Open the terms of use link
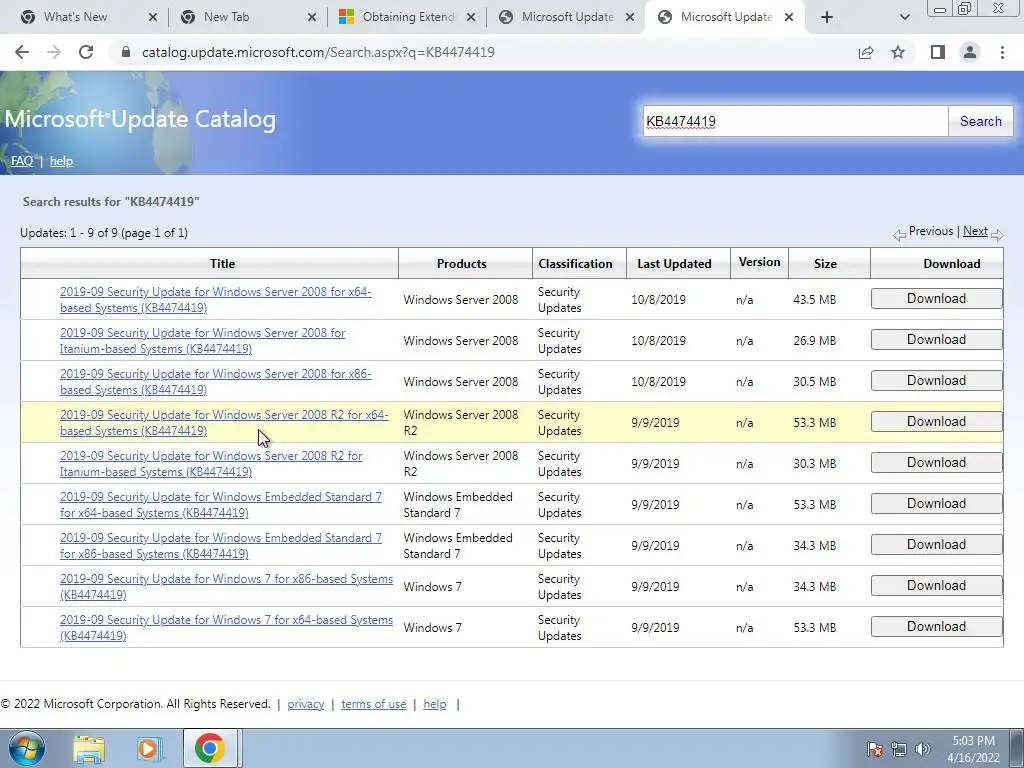Viewport: 1024px width, 768px height. pos(374,704)
